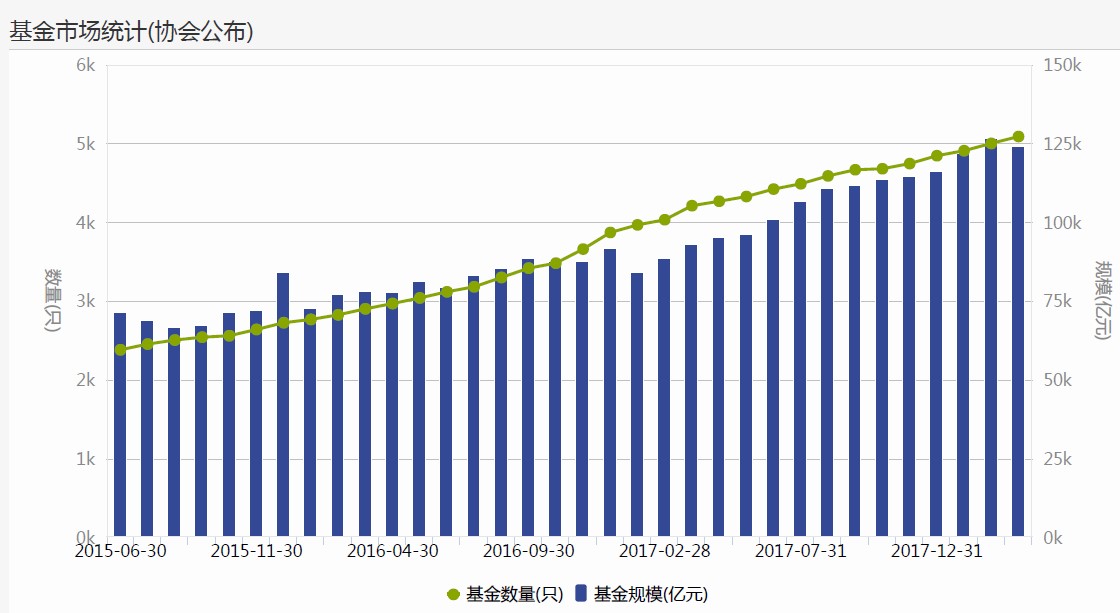1120x613 pixels.
Task: Click the 2015-06-30 x-axis date label
Action: pos(120,551)
